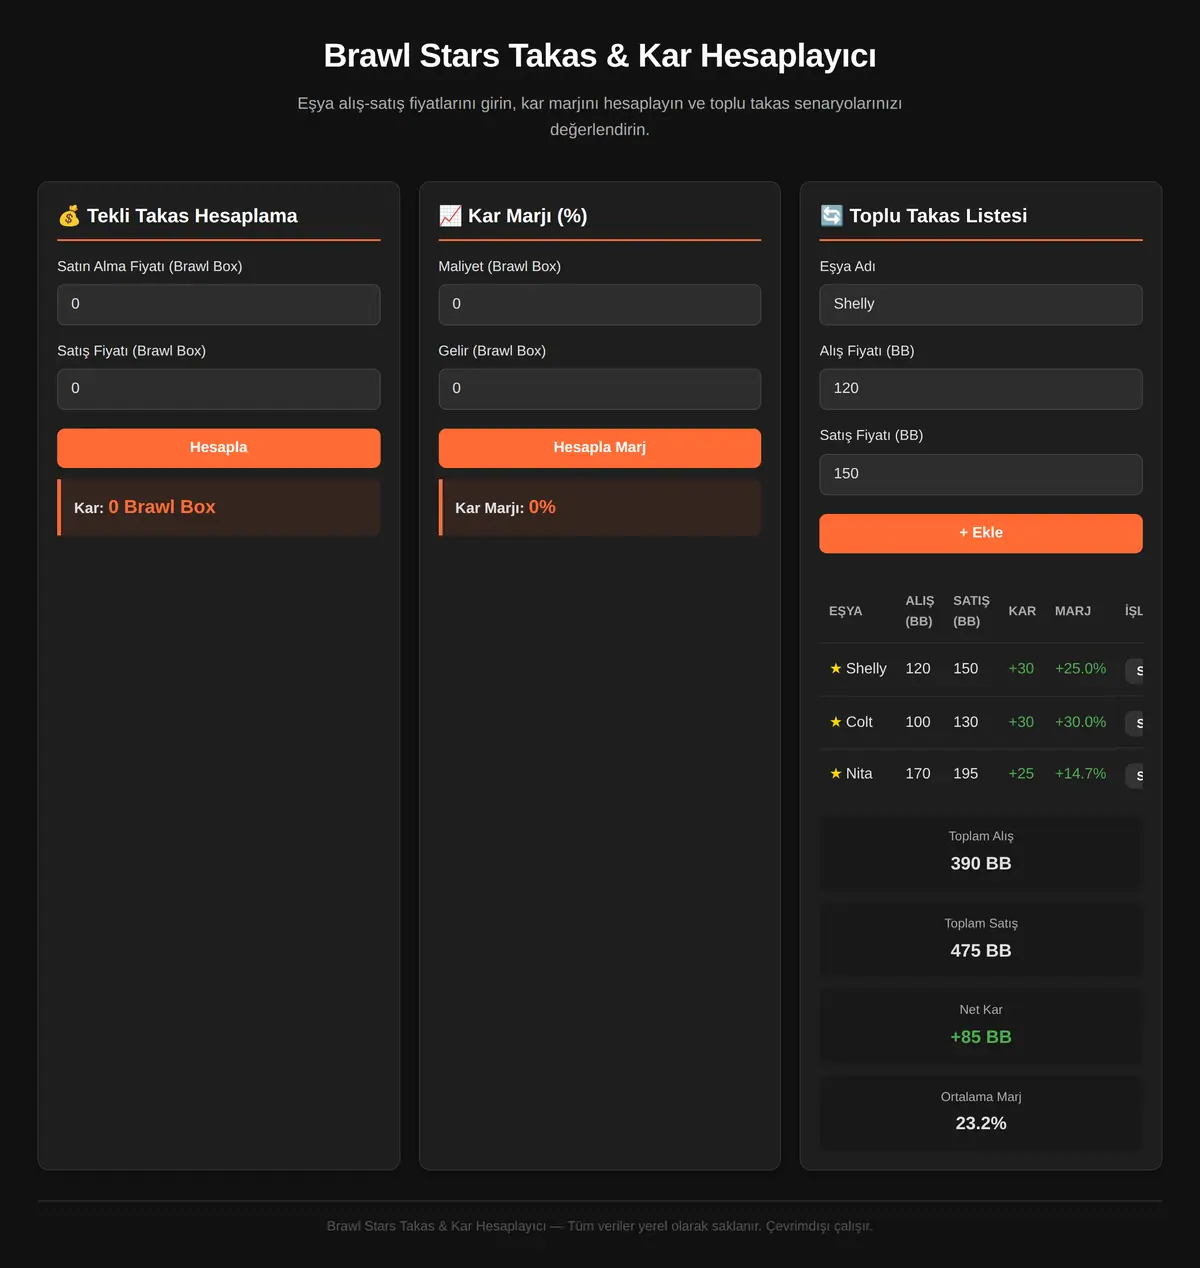This screenshot has width=1200, height=1268.
Task: Click the +25.0% margin in the Shelly row
Action: click(1081, 669)
